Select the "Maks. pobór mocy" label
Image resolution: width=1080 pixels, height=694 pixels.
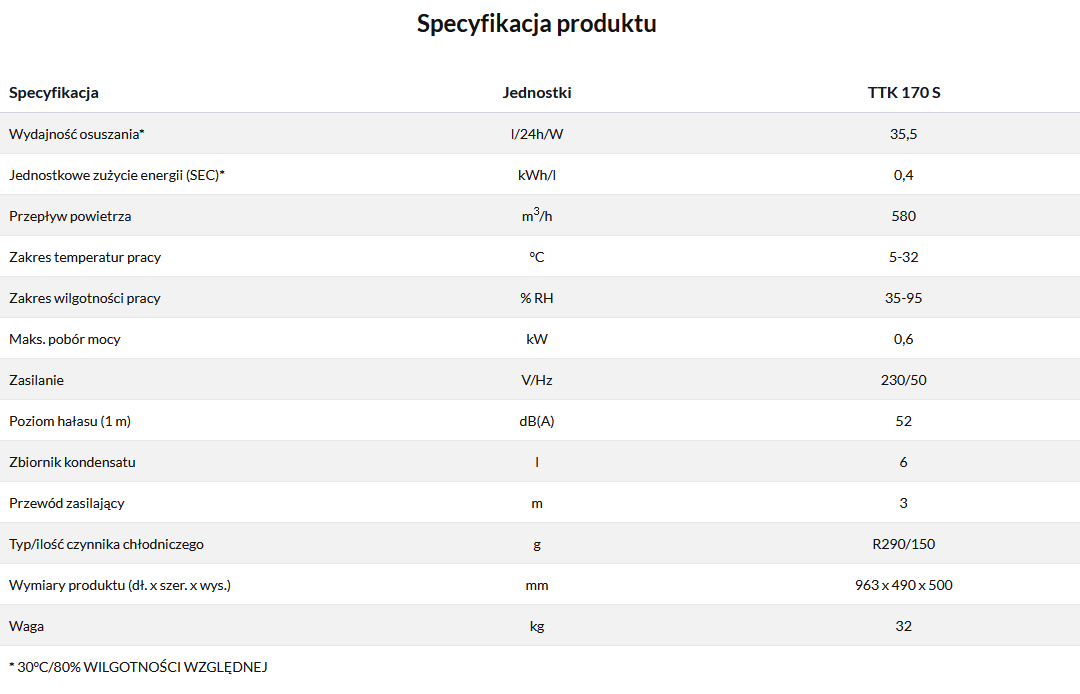pos(65,339)
